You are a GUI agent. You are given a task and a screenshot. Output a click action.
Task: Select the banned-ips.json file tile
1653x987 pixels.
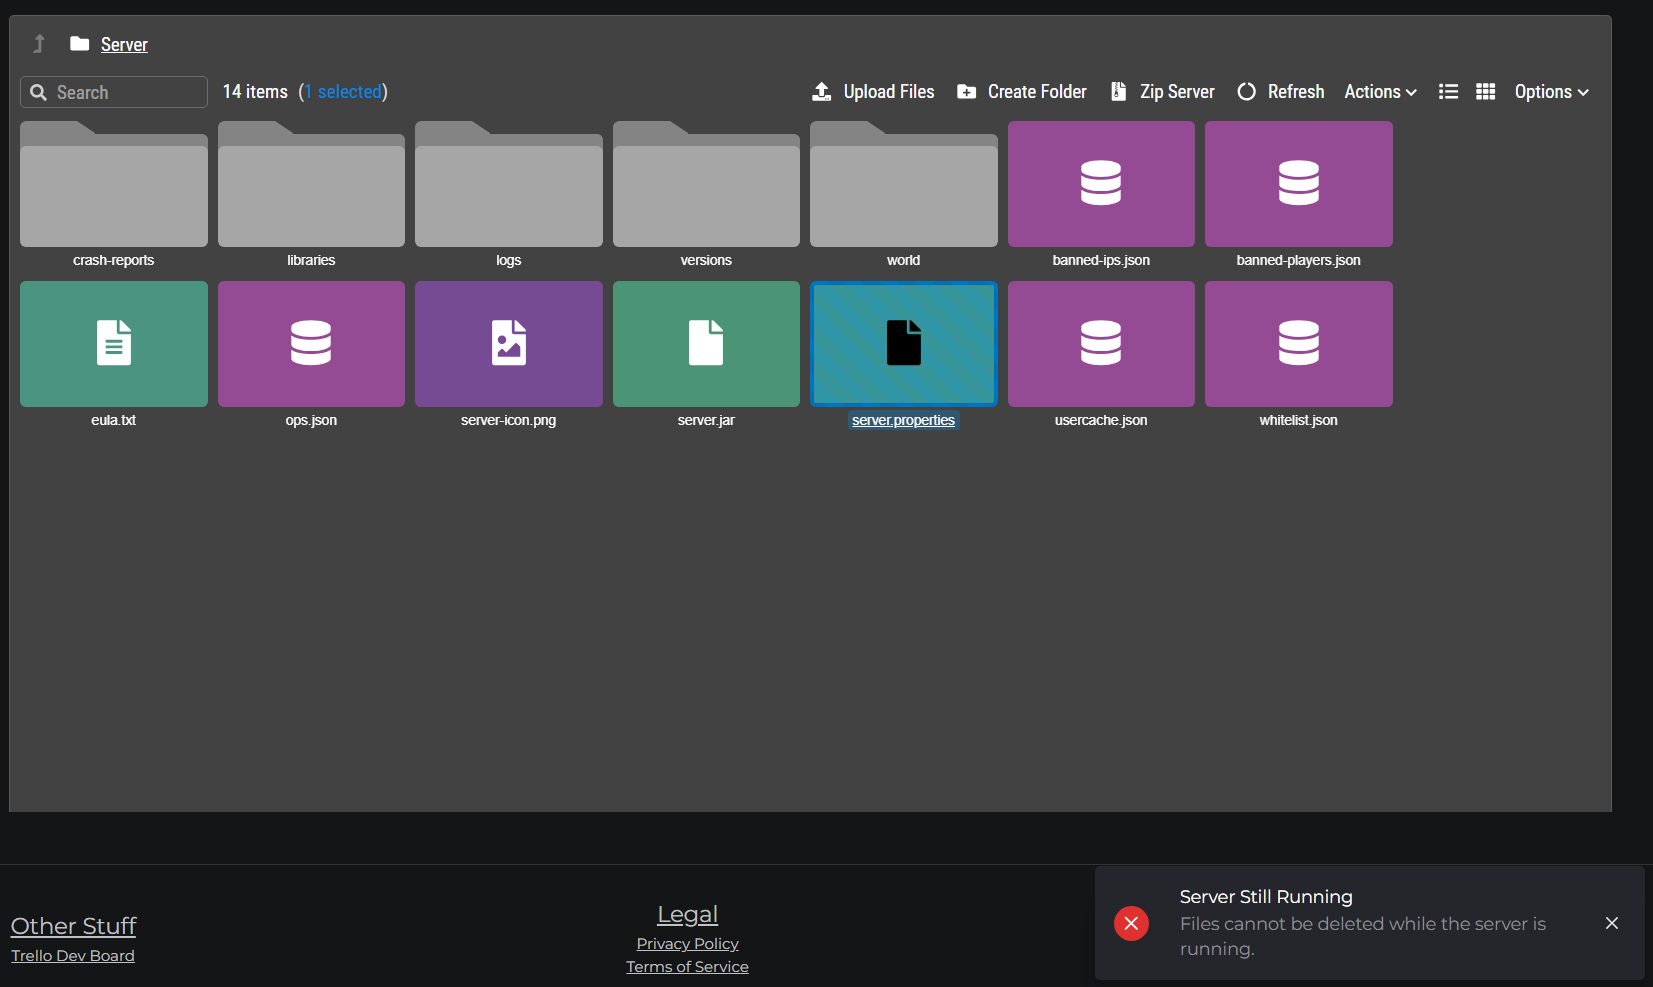pos(1101,184)
